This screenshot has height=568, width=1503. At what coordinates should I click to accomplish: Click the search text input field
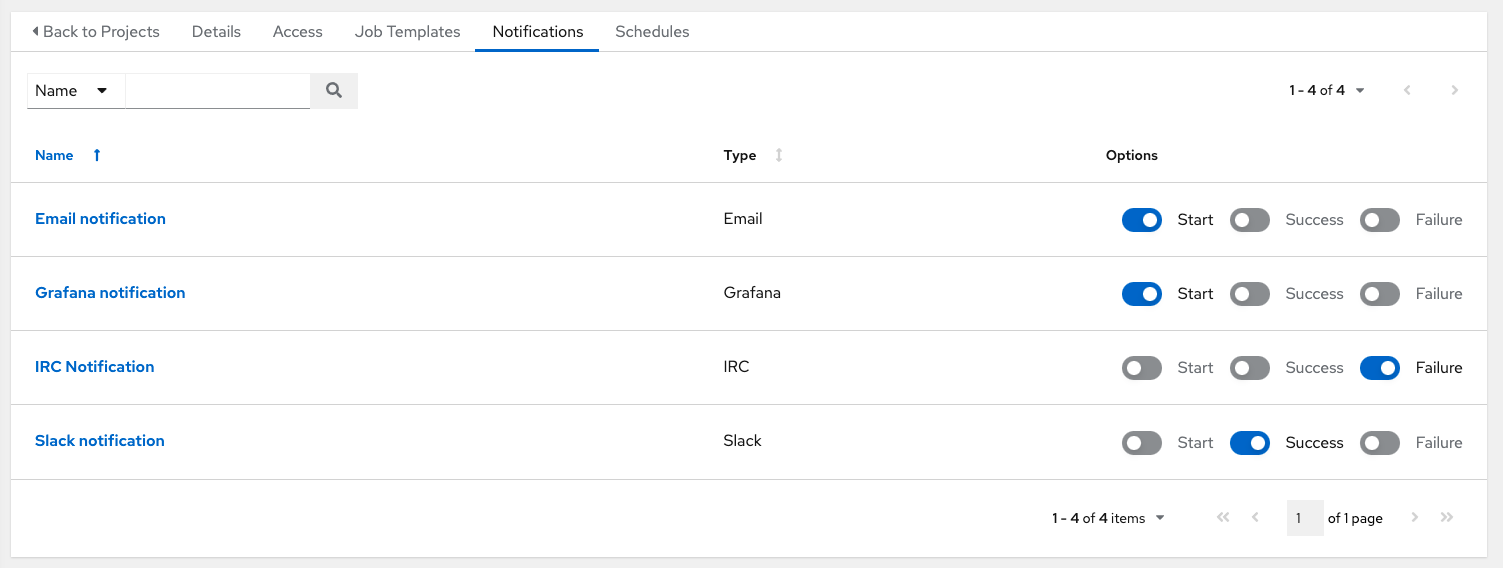(217, 91)
